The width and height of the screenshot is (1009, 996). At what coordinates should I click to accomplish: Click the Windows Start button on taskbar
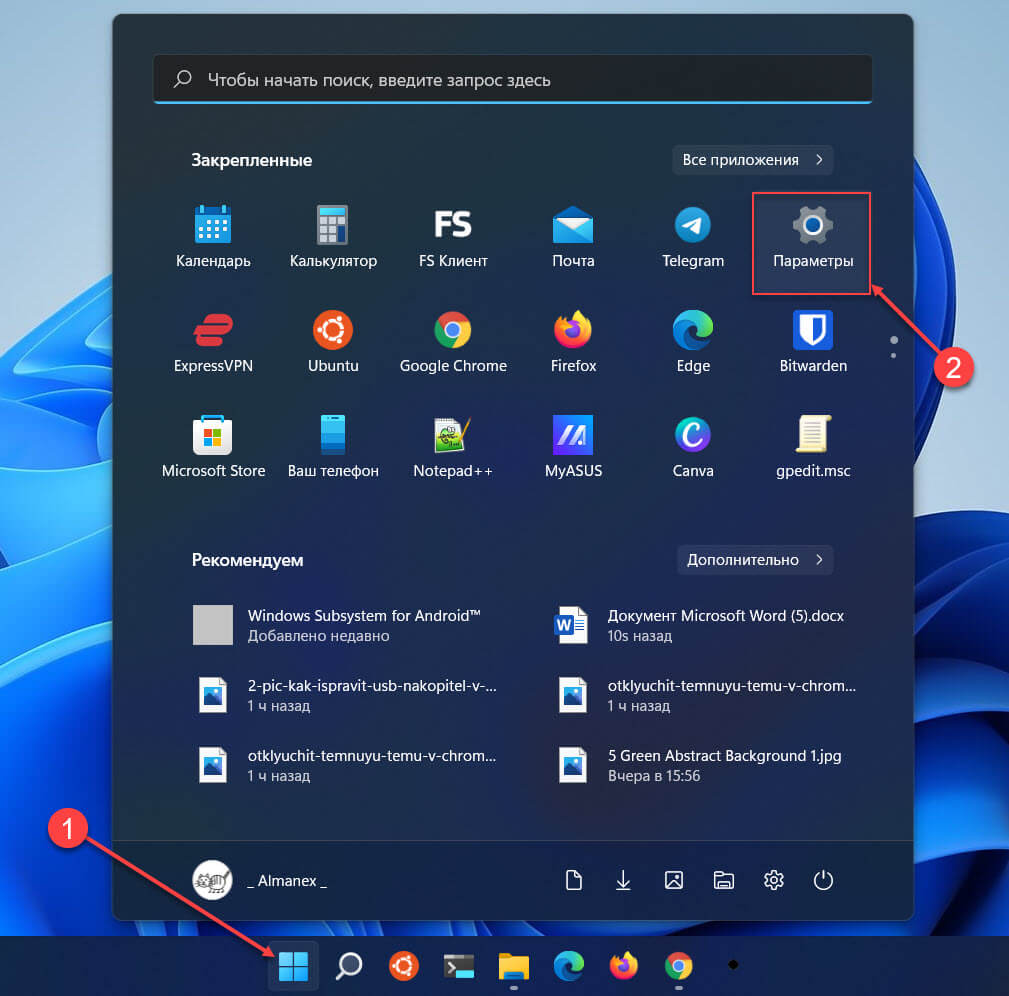(x=293, y=966)
